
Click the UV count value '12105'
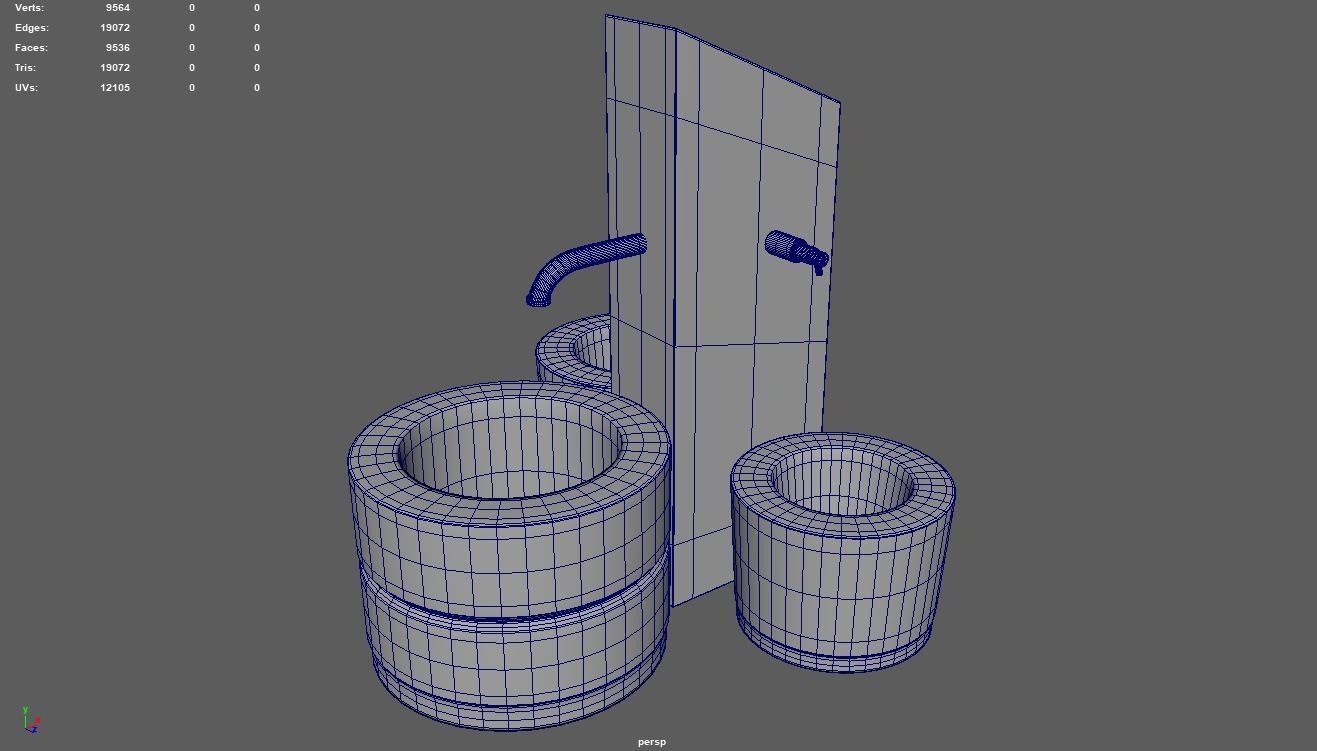[115, 88]
